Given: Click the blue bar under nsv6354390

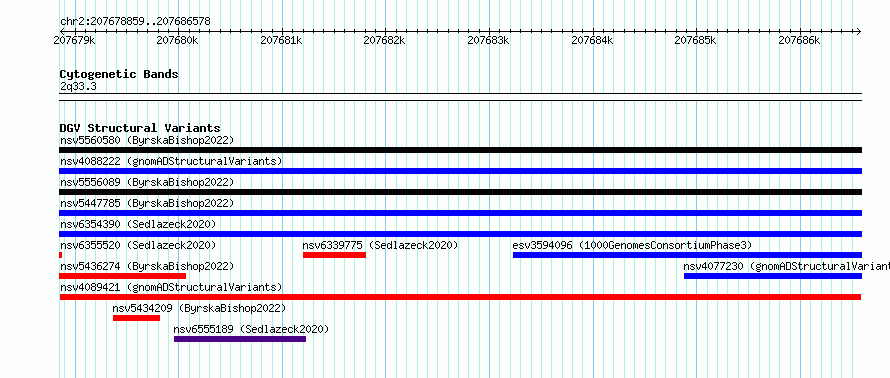Looking at the screenshot, I should coord(460,234).
